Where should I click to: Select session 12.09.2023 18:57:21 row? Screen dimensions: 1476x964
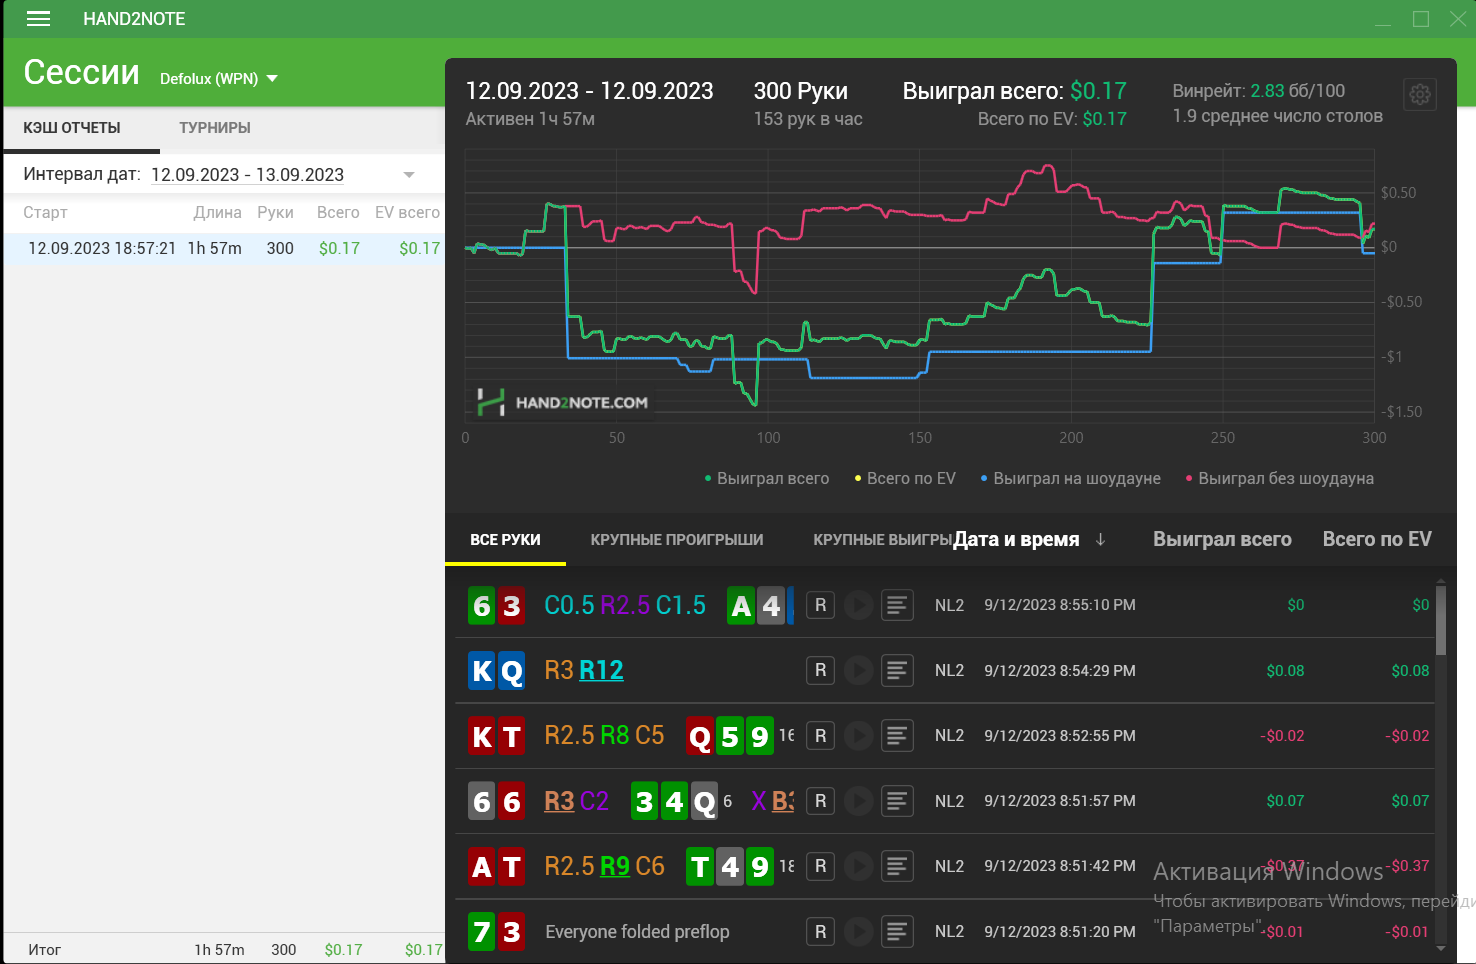[x=224, y=249]
